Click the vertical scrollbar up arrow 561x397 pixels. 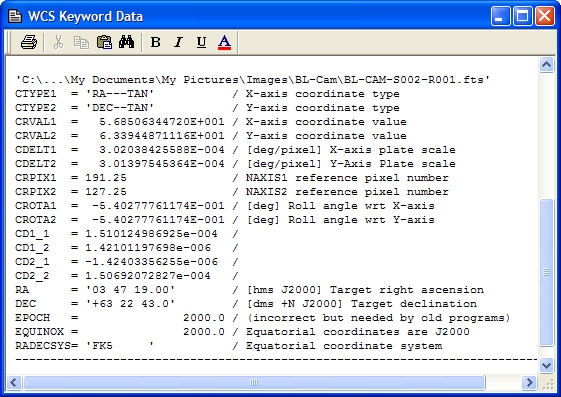point(546,64)
